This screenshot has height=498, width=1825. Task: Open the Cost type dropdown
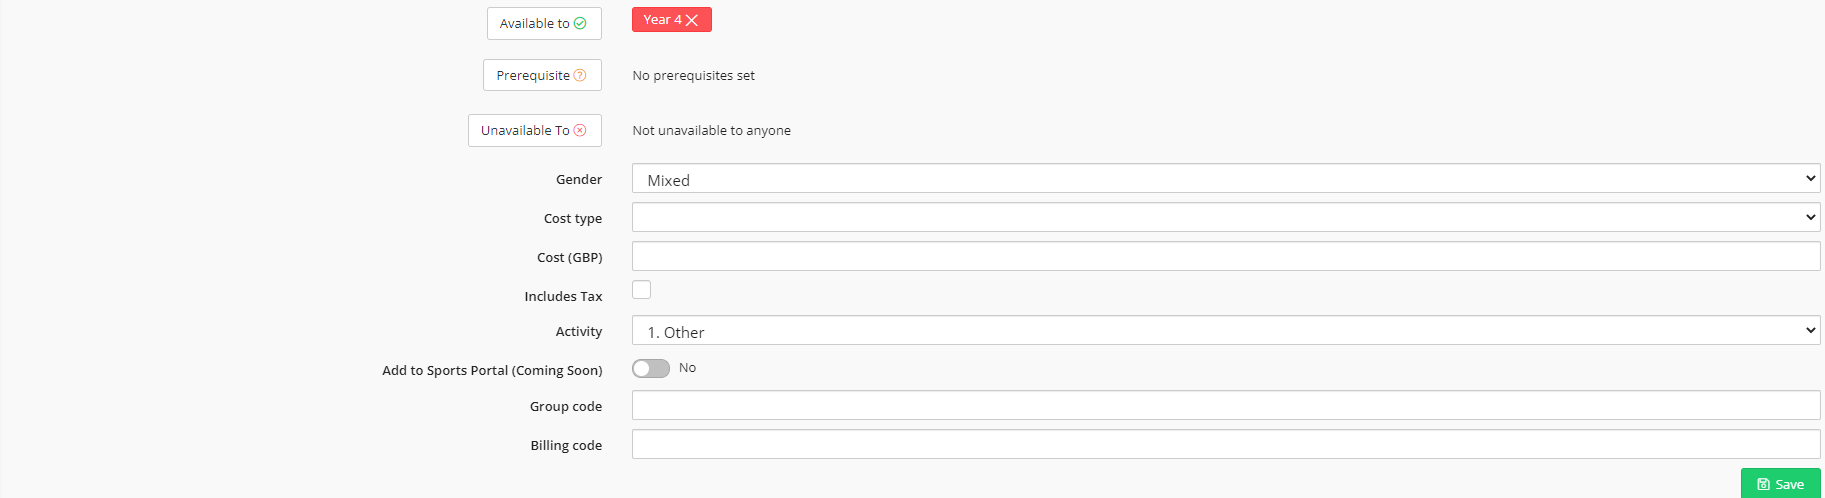1226,217
